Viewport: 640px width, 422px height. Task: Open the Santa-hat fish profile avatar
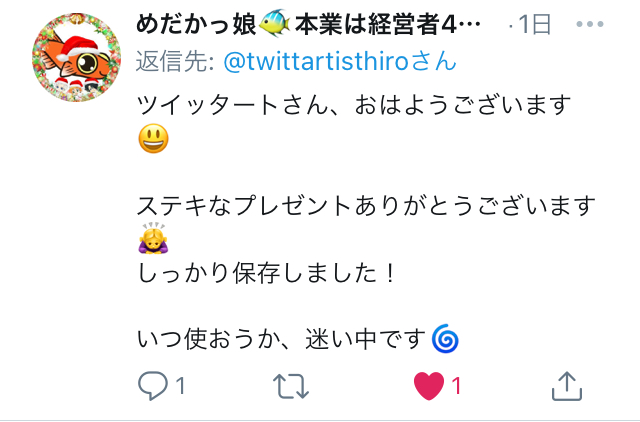(76, 57)
